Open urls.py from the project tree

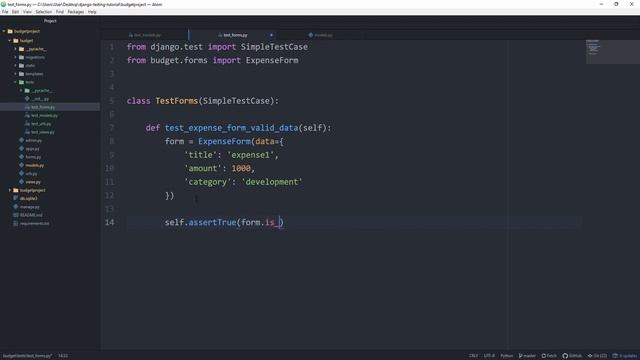[31, 174]
